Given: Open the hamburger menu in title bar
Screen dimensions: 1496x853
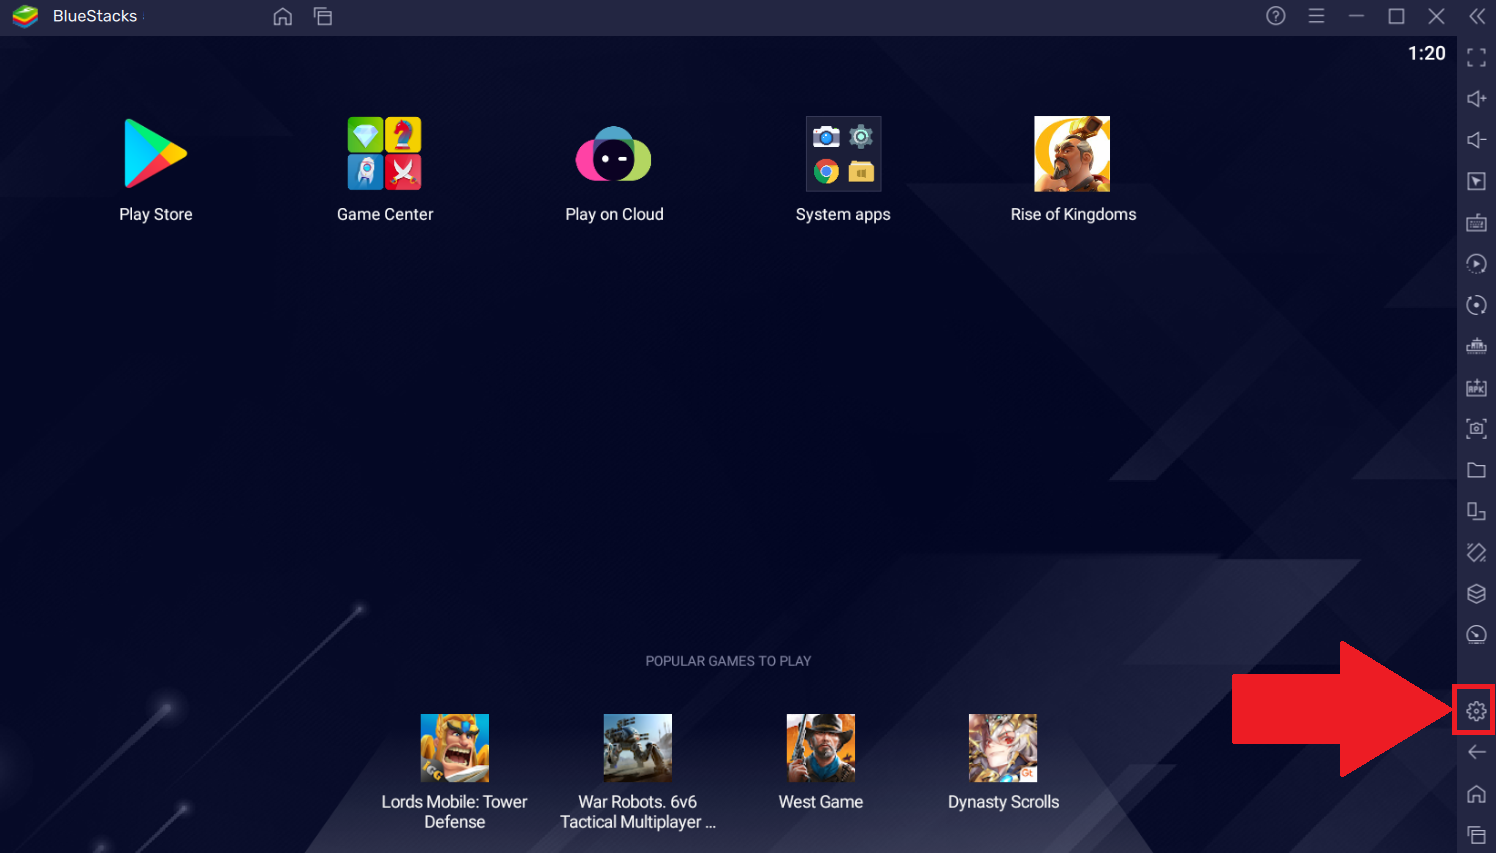Looking at the screenshot, I should (1316, 16).
